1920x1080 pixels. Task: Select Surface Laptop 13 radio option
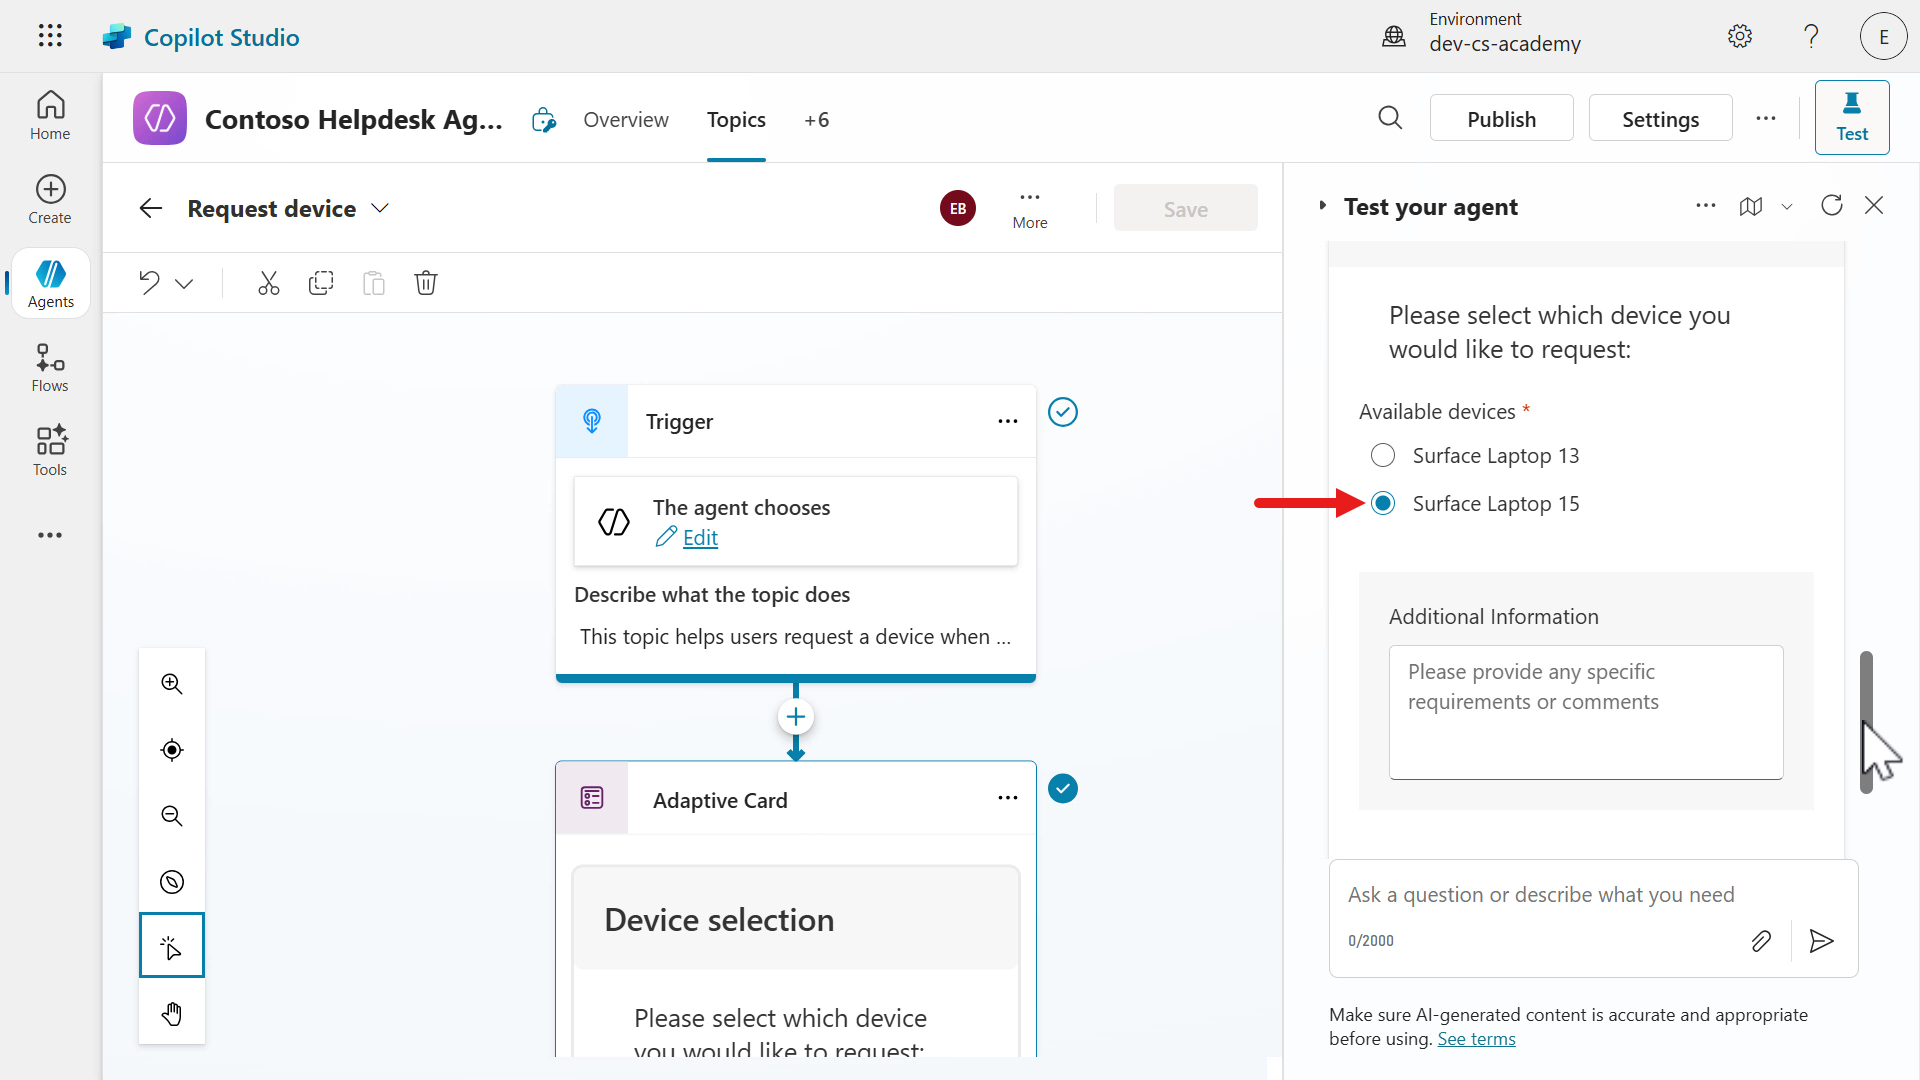click(x=1383, y=456)
